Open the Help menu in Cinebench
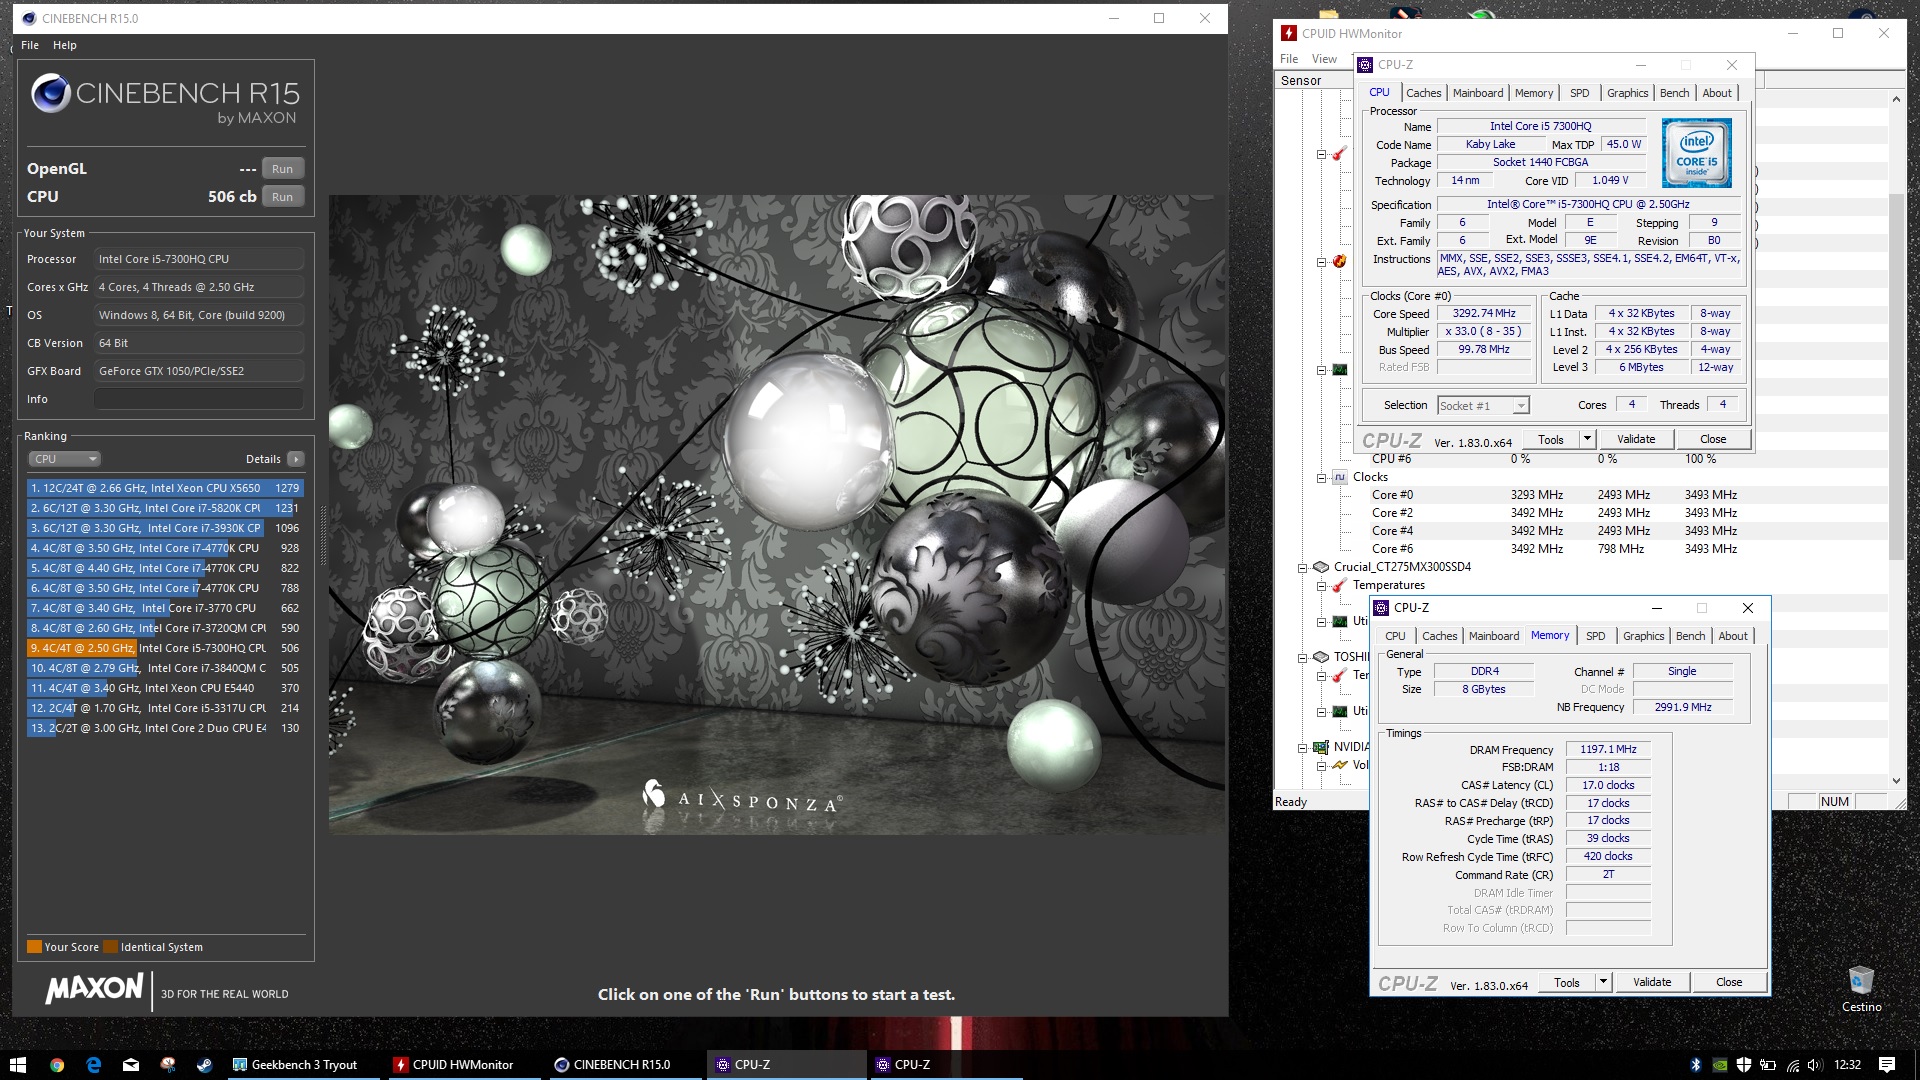The image size is (1920, 1080). click(x=65, y=45)
